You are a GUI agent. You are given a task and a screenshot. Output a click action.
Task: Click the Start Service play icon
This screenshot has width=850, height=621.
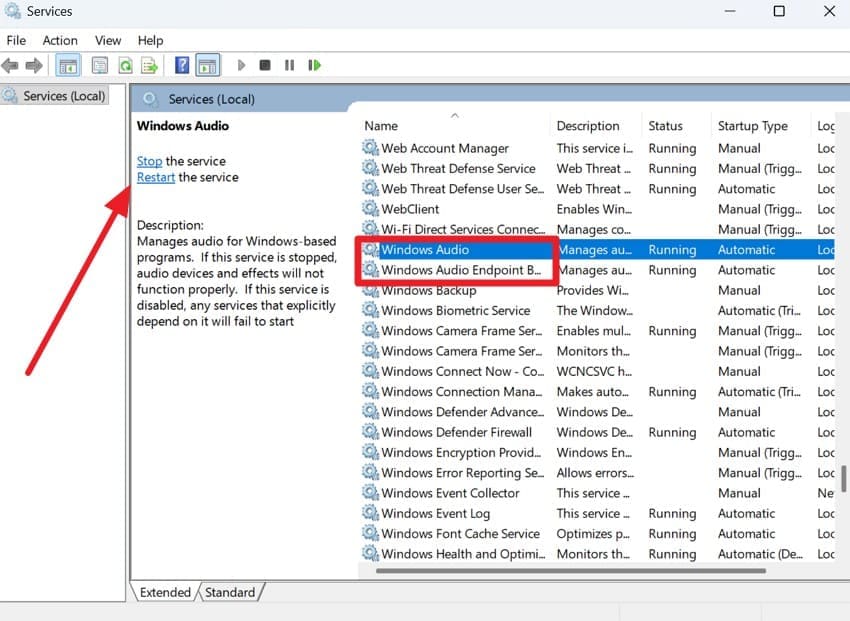241,66
